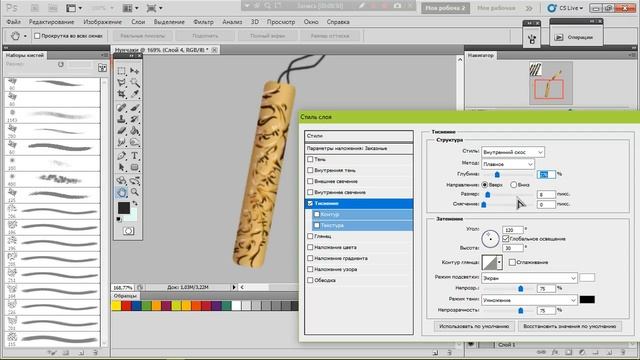This screenshot has height=360, width=640.
Task: Click the Использовать по умолчанию button
Action: tap(474, 326)
